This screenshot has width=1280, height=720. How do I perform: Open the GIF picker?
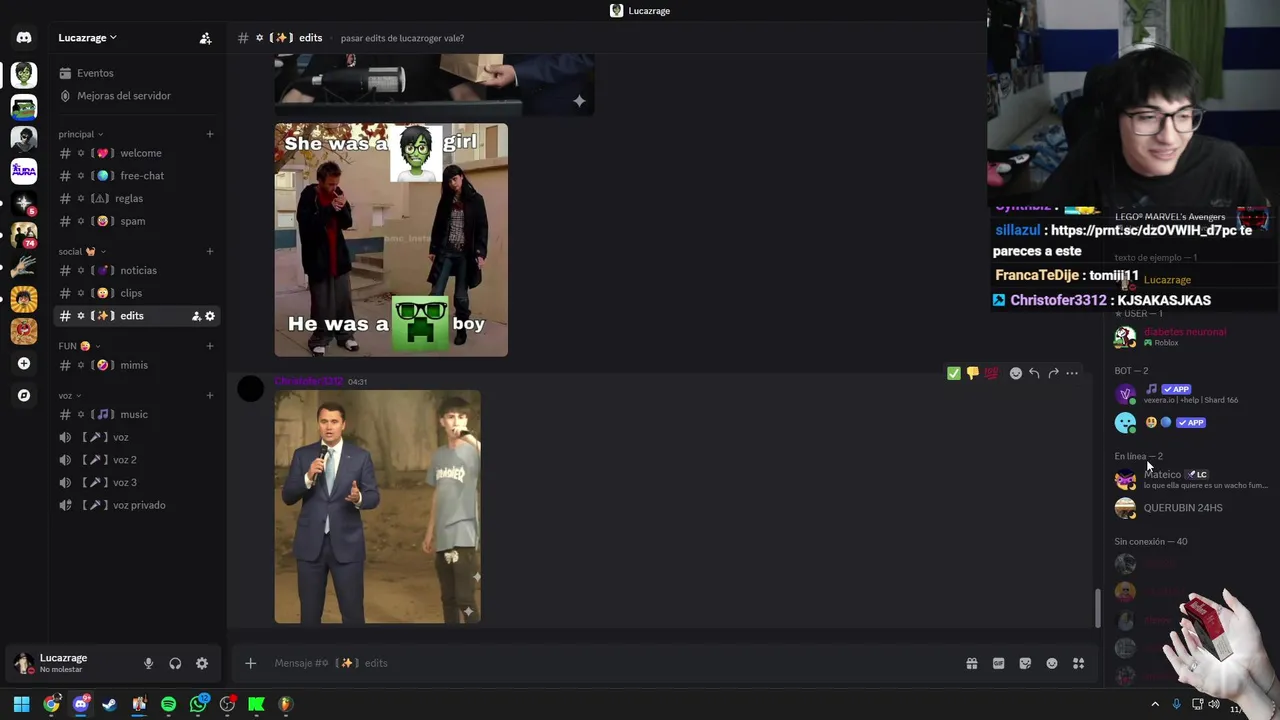[x=998, y=663]
